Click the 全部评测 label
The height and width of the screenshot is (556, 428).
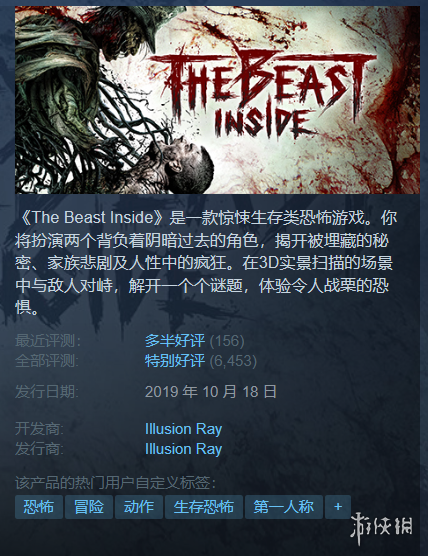pos(47,361)
